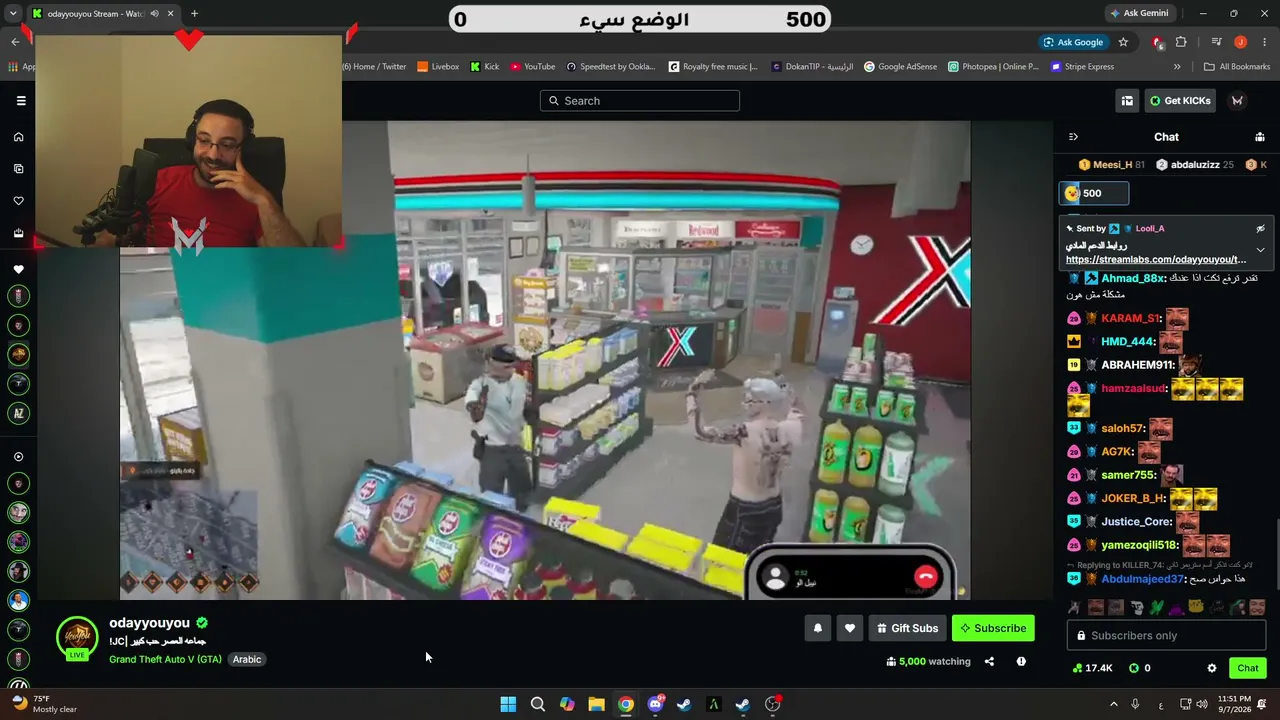Click the Subscribers only chat input
The image size is (1280, 720).
click(1166, 636)
